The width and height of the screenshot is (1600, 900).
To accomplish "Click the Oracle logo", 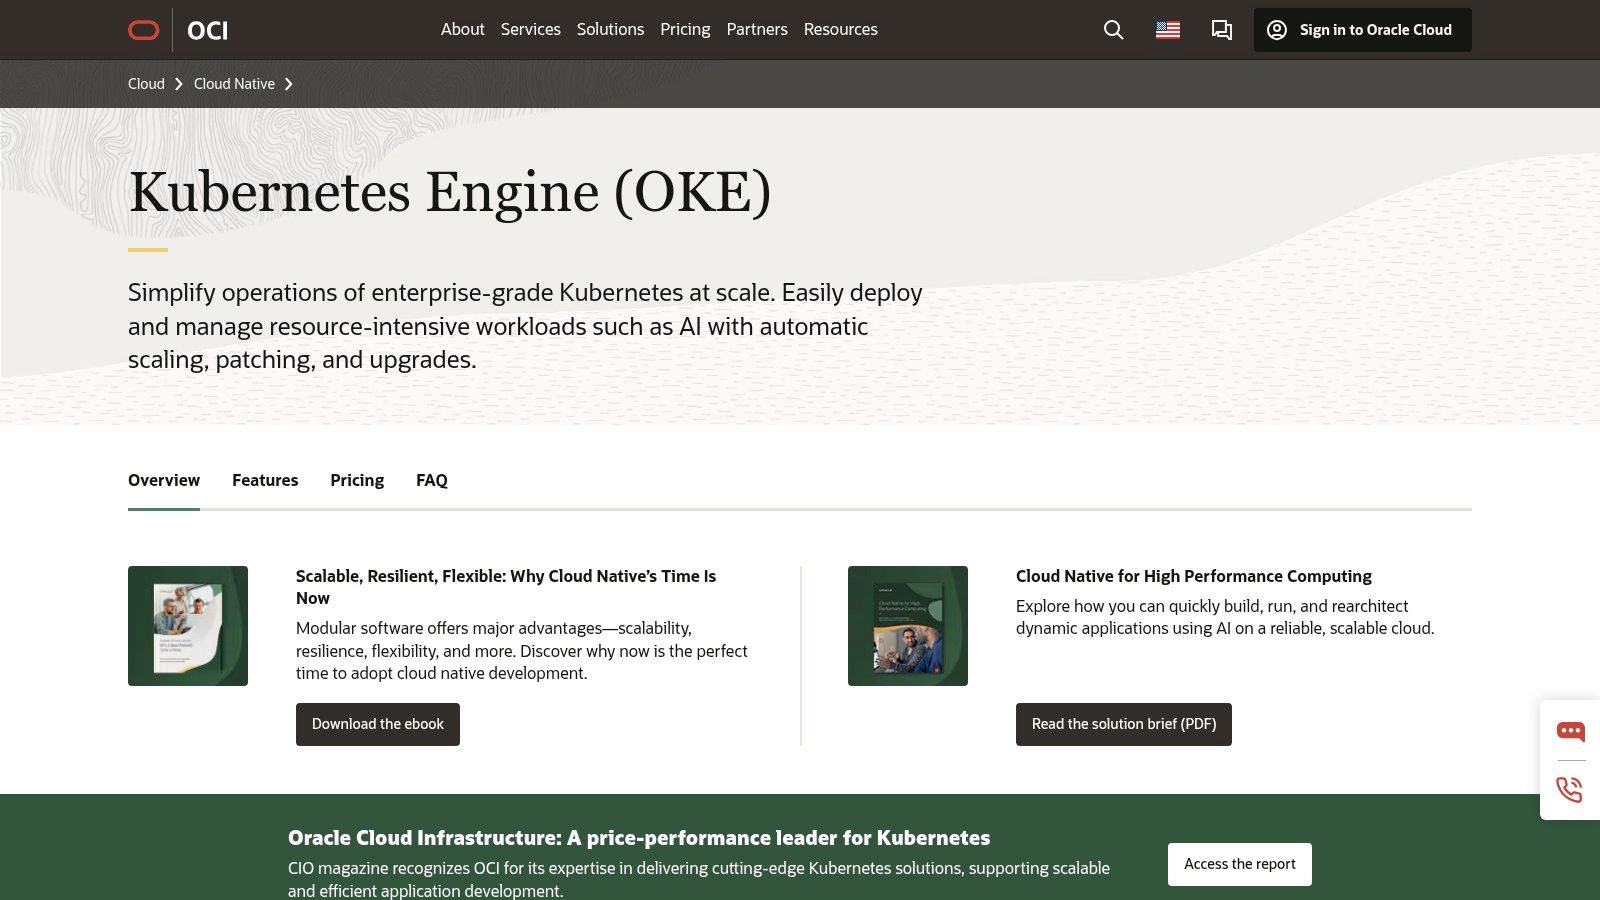I will pyautogui.click(x=143, y=29).
